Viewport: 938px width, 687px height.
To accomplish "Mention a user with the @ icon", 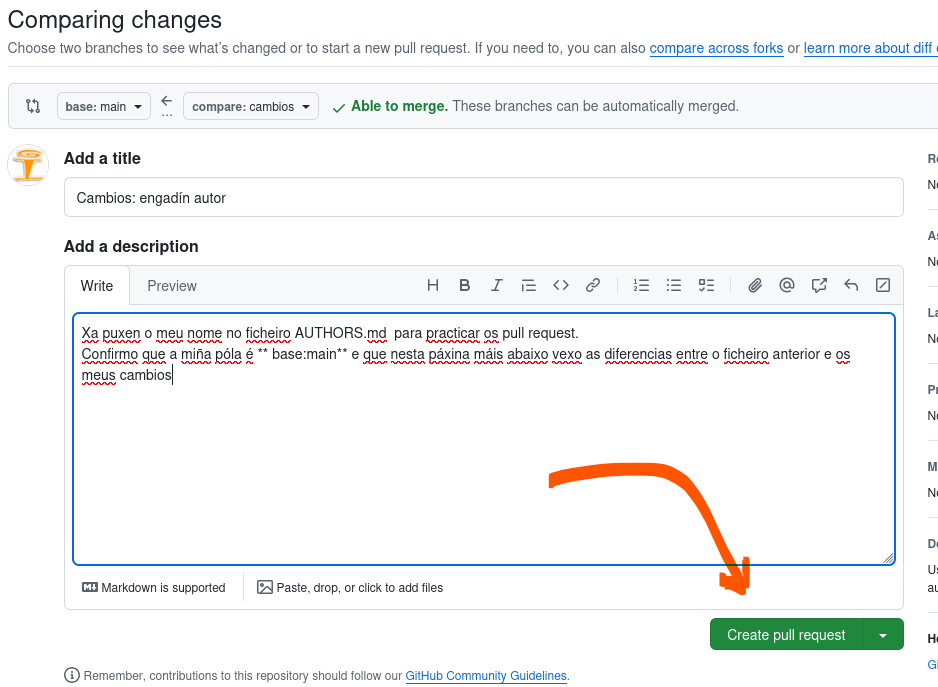I will (787, 285).
